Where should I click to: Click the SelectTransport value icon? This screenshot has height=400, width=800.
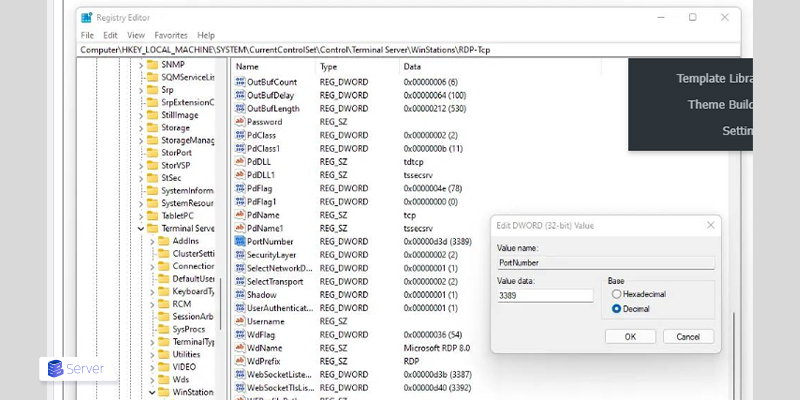click(240, 281)
